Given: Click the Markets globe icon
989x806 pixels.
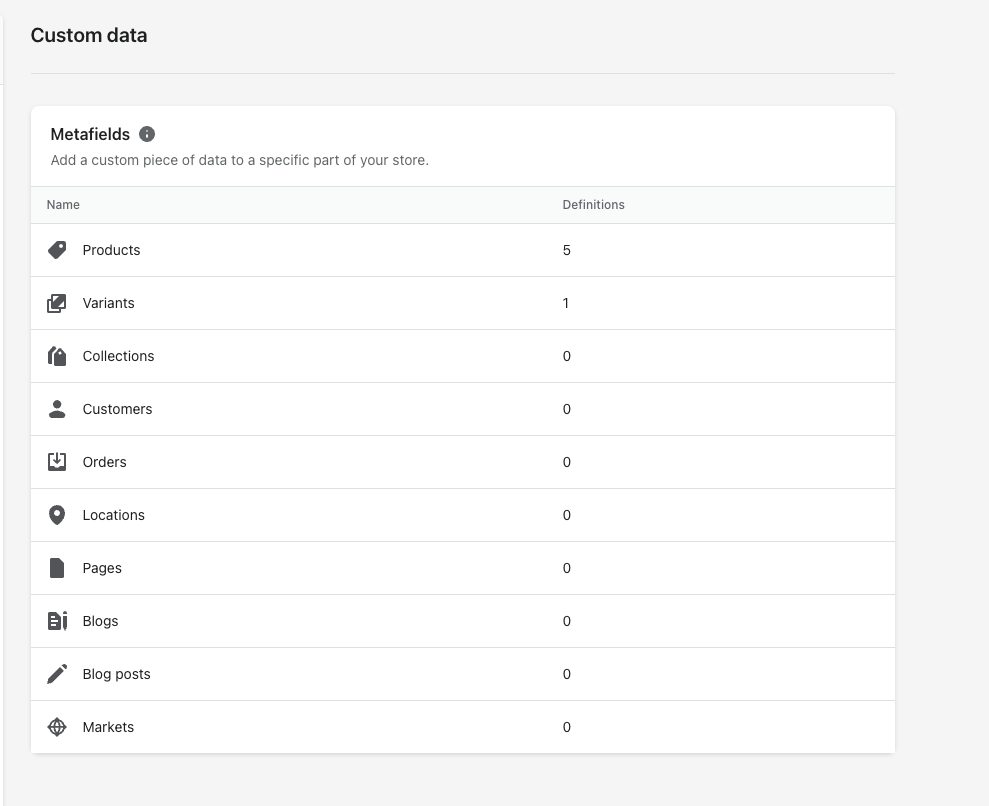Looking at the screenshot, I should coord(57,727).
